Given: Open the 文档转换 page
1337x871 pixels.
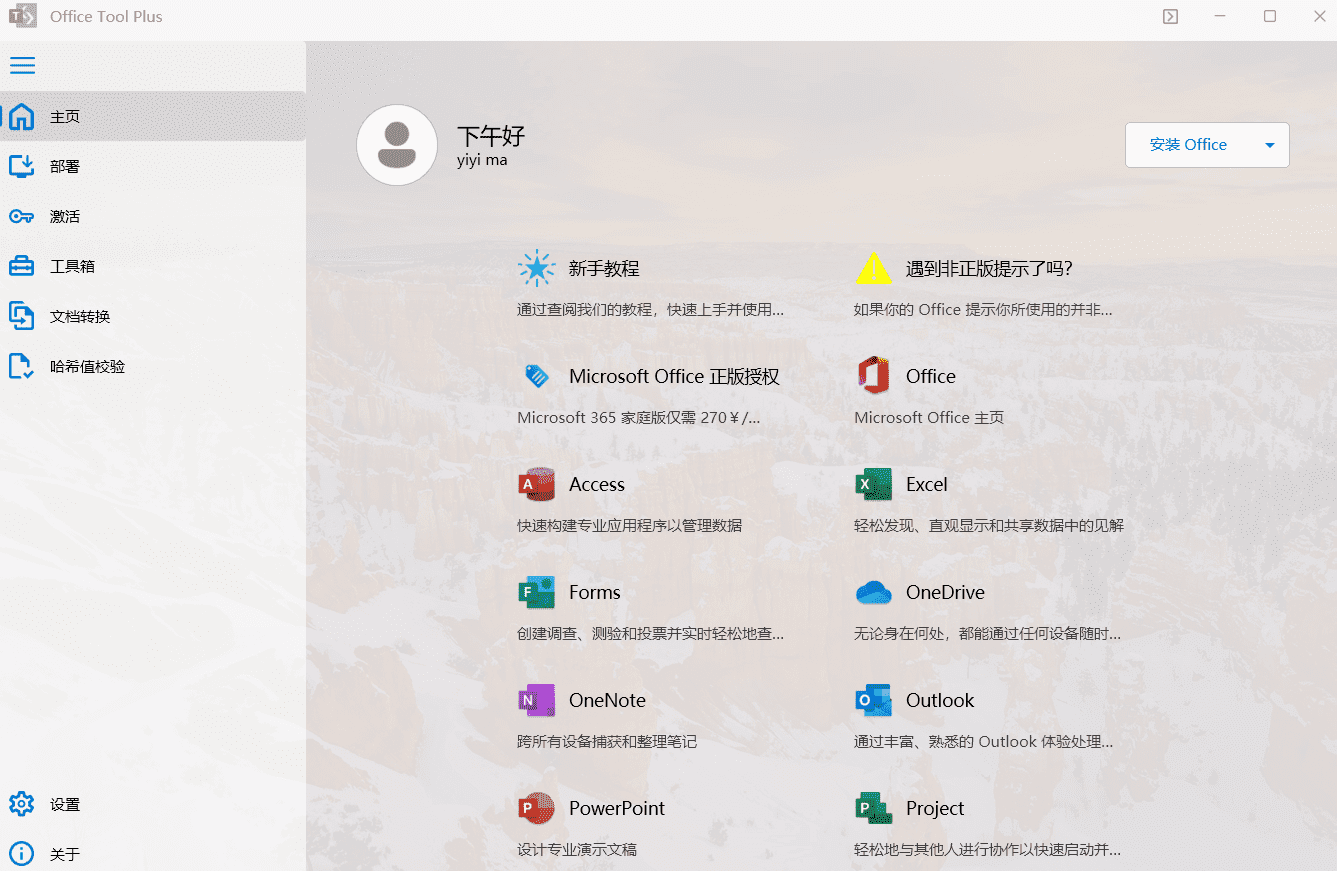Looking at the screenshot, I should point(153,317).
